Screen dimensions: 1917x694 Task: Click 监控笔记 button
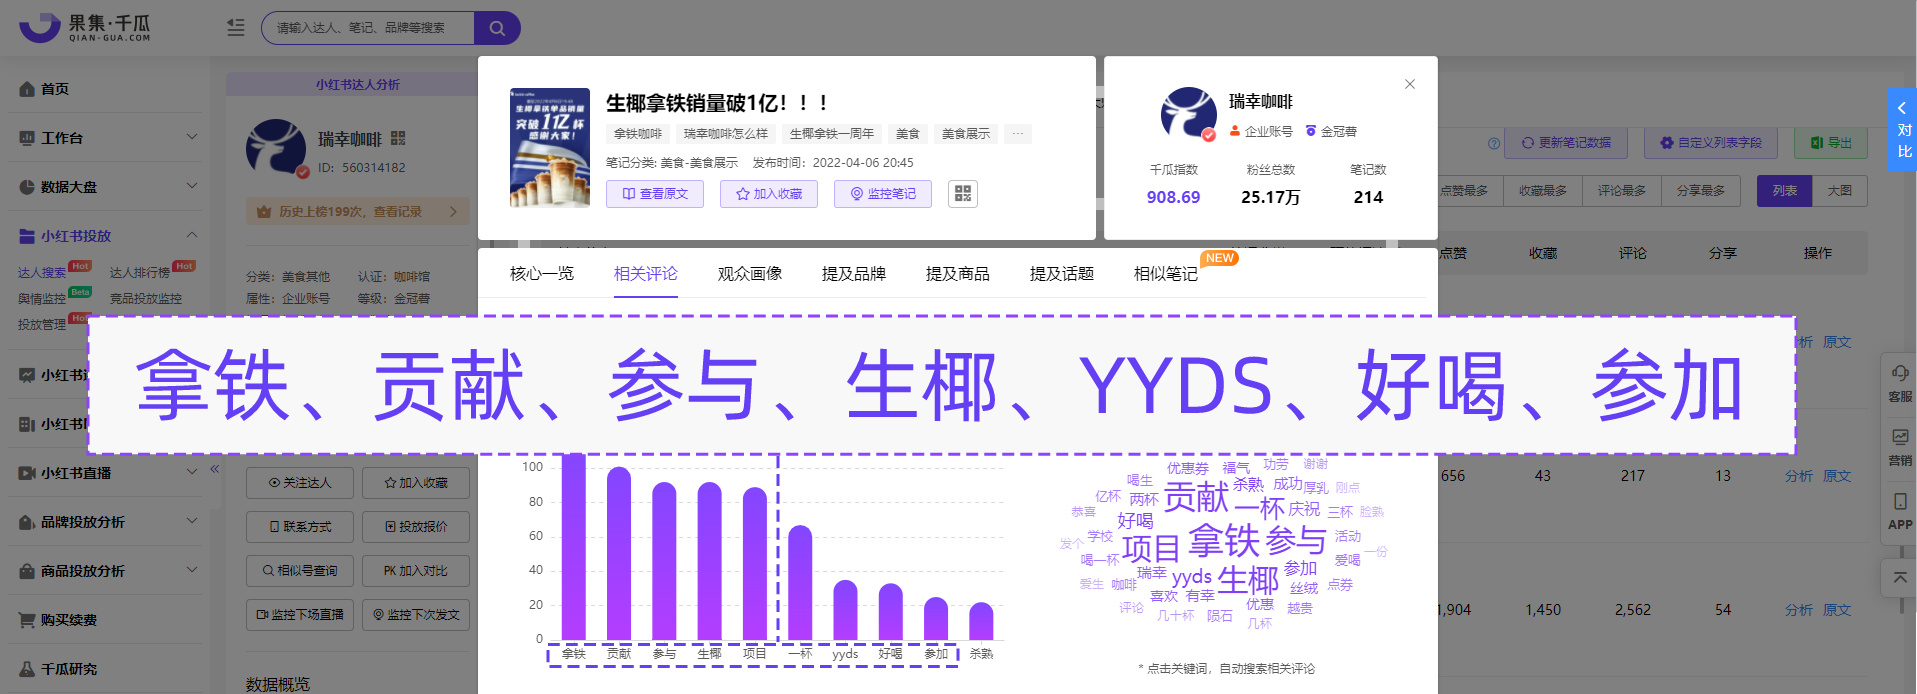pyautogui.click(x=883, y=194)
